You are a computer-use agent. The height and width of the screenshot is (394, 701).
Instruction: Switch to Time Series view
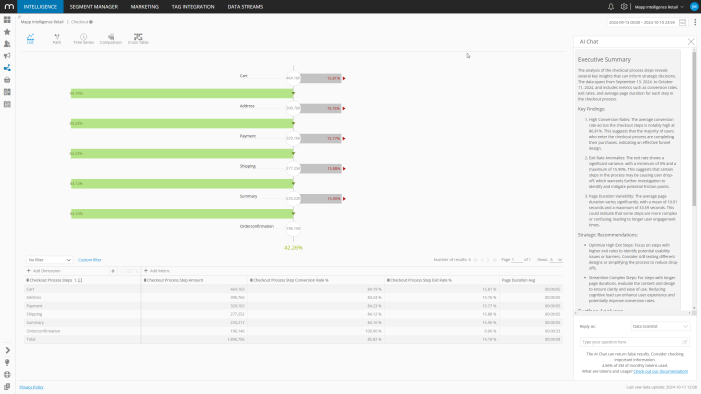coord(84,39)
